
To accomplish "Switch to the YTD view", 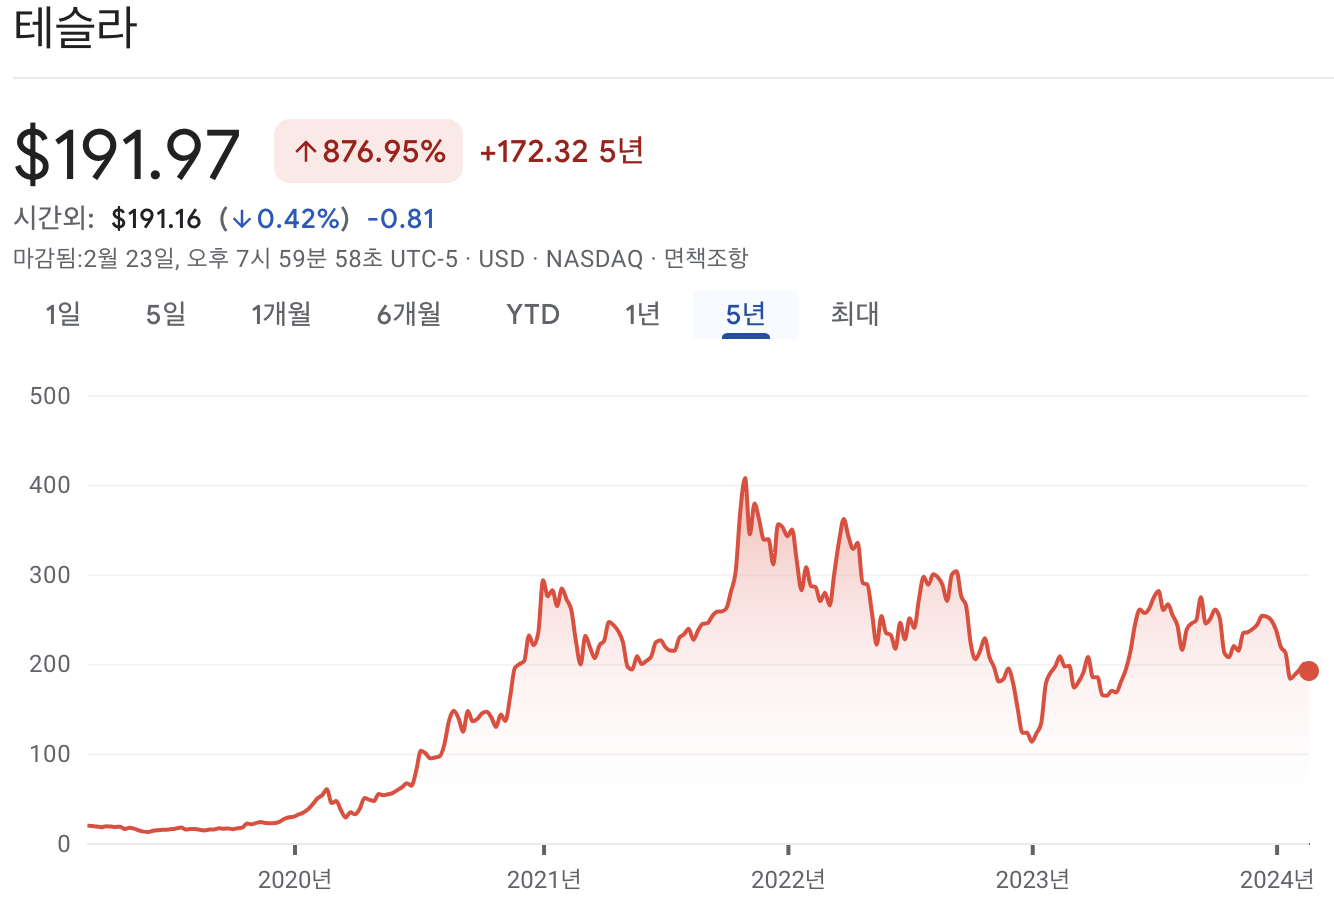I will (531, 314).
